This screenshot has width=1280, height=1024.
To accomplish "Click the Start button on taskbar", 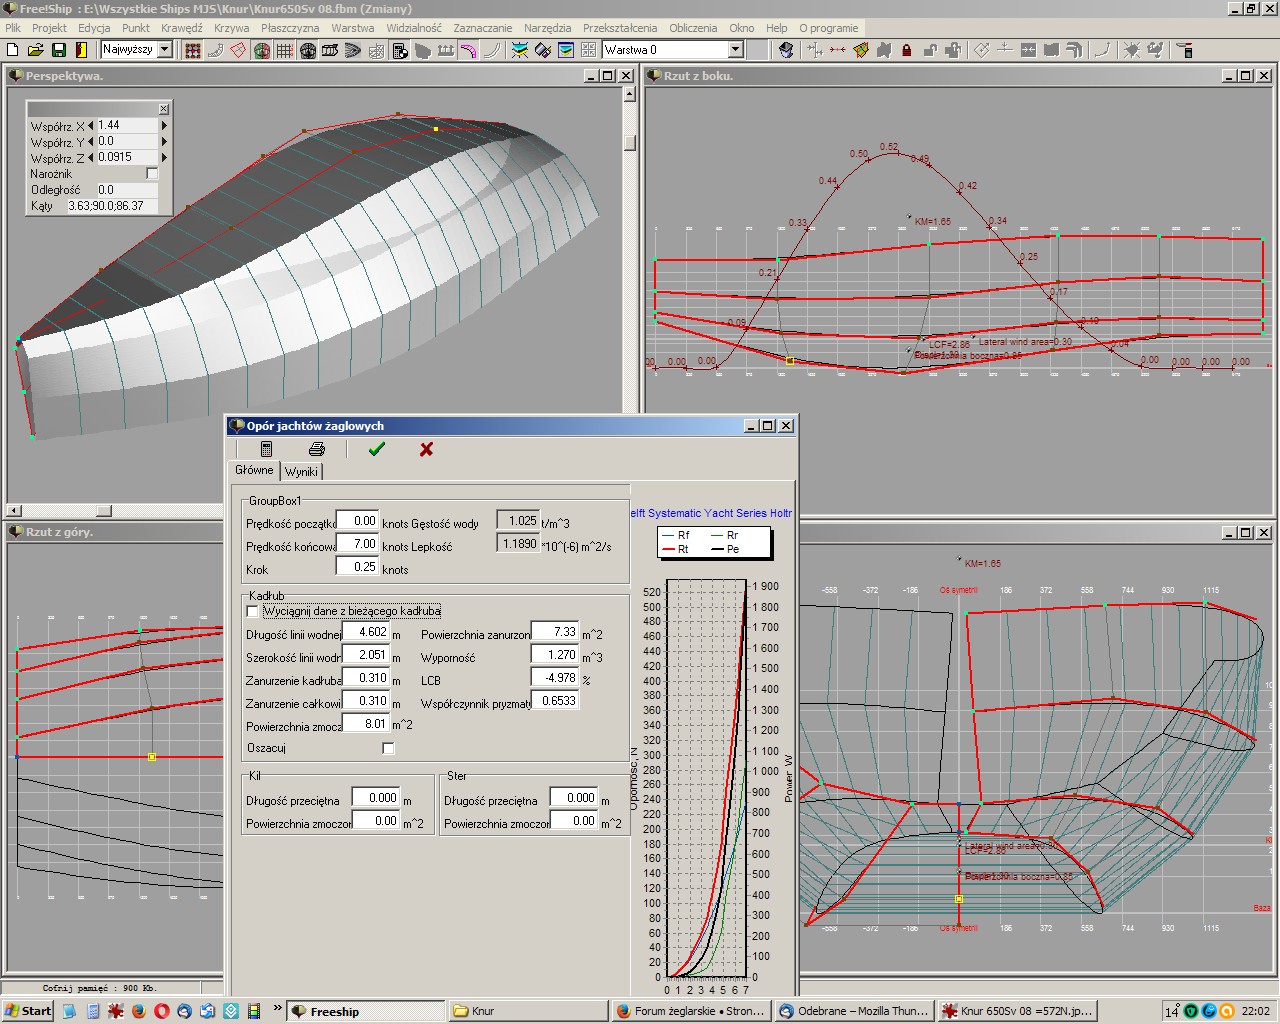I will [28, 1011].
